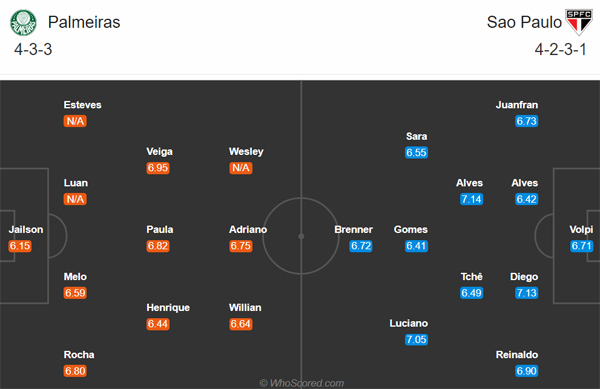Select player Rocha on the pitch
The height and width of the screenshot is (389, 600).
[x=79, y=355]
